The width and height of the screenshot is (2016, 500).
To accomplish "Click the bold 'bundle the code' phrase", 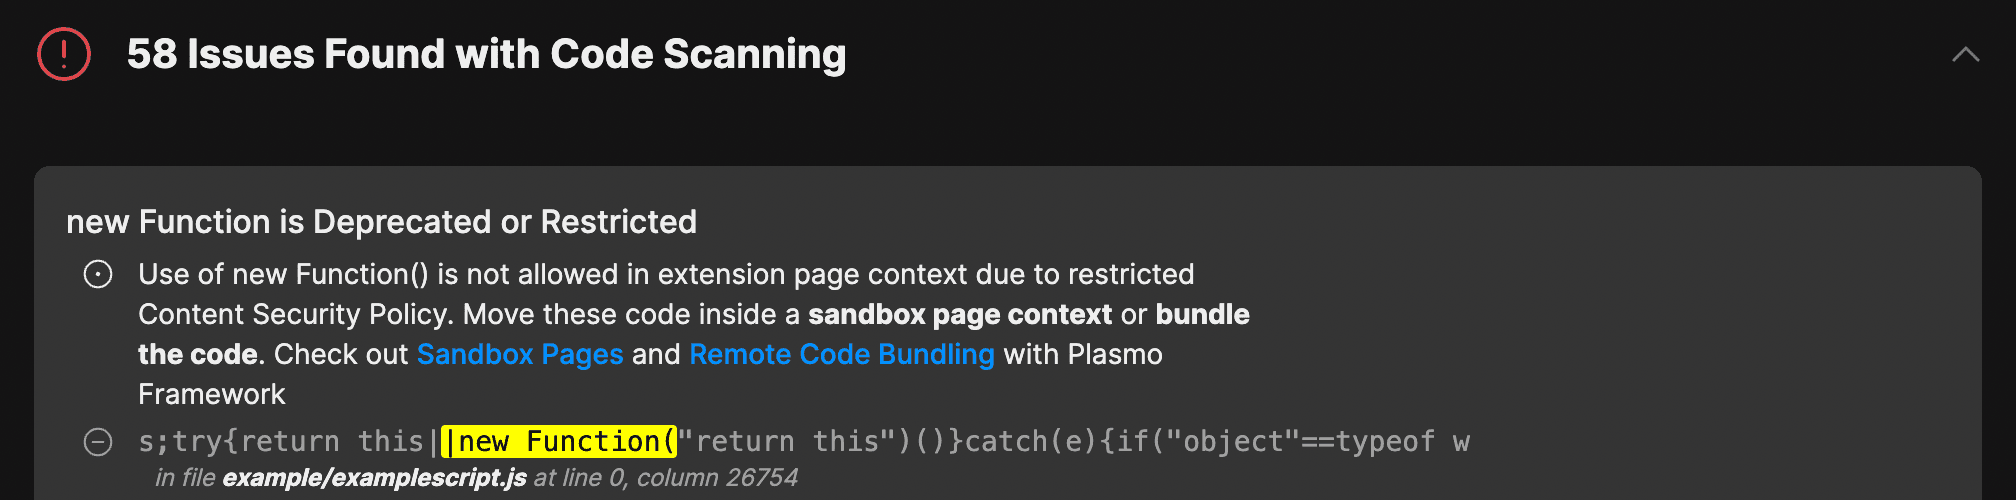I will coord(1203,314).
